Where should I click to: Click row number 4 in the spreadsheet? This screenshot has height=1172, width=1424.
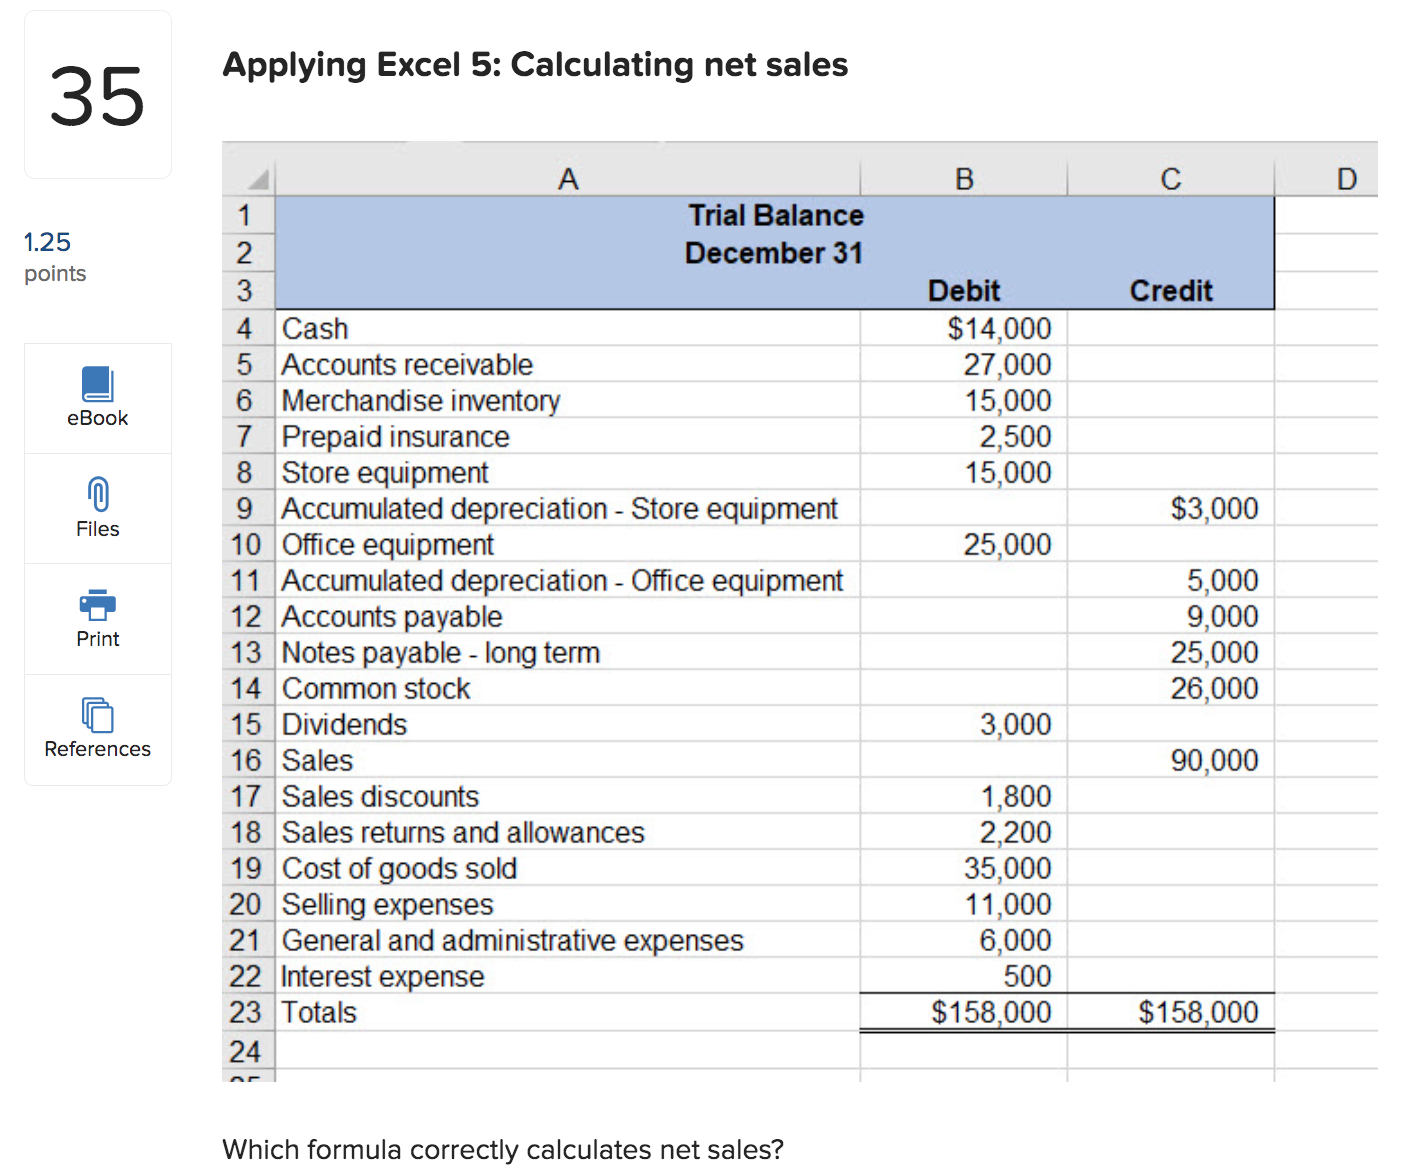tap(246, 328)
